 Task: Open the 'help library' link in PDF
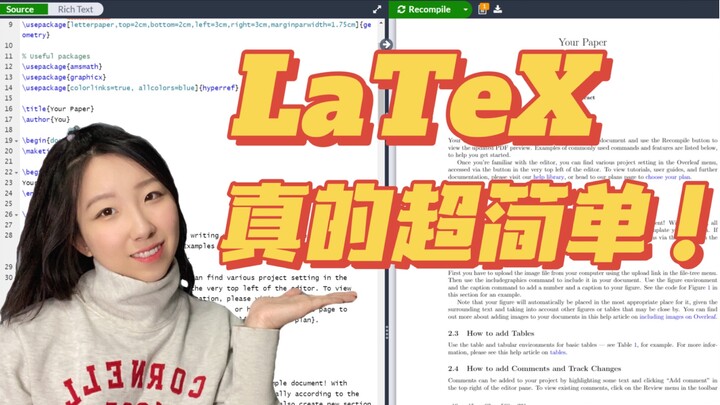(549, 177)
